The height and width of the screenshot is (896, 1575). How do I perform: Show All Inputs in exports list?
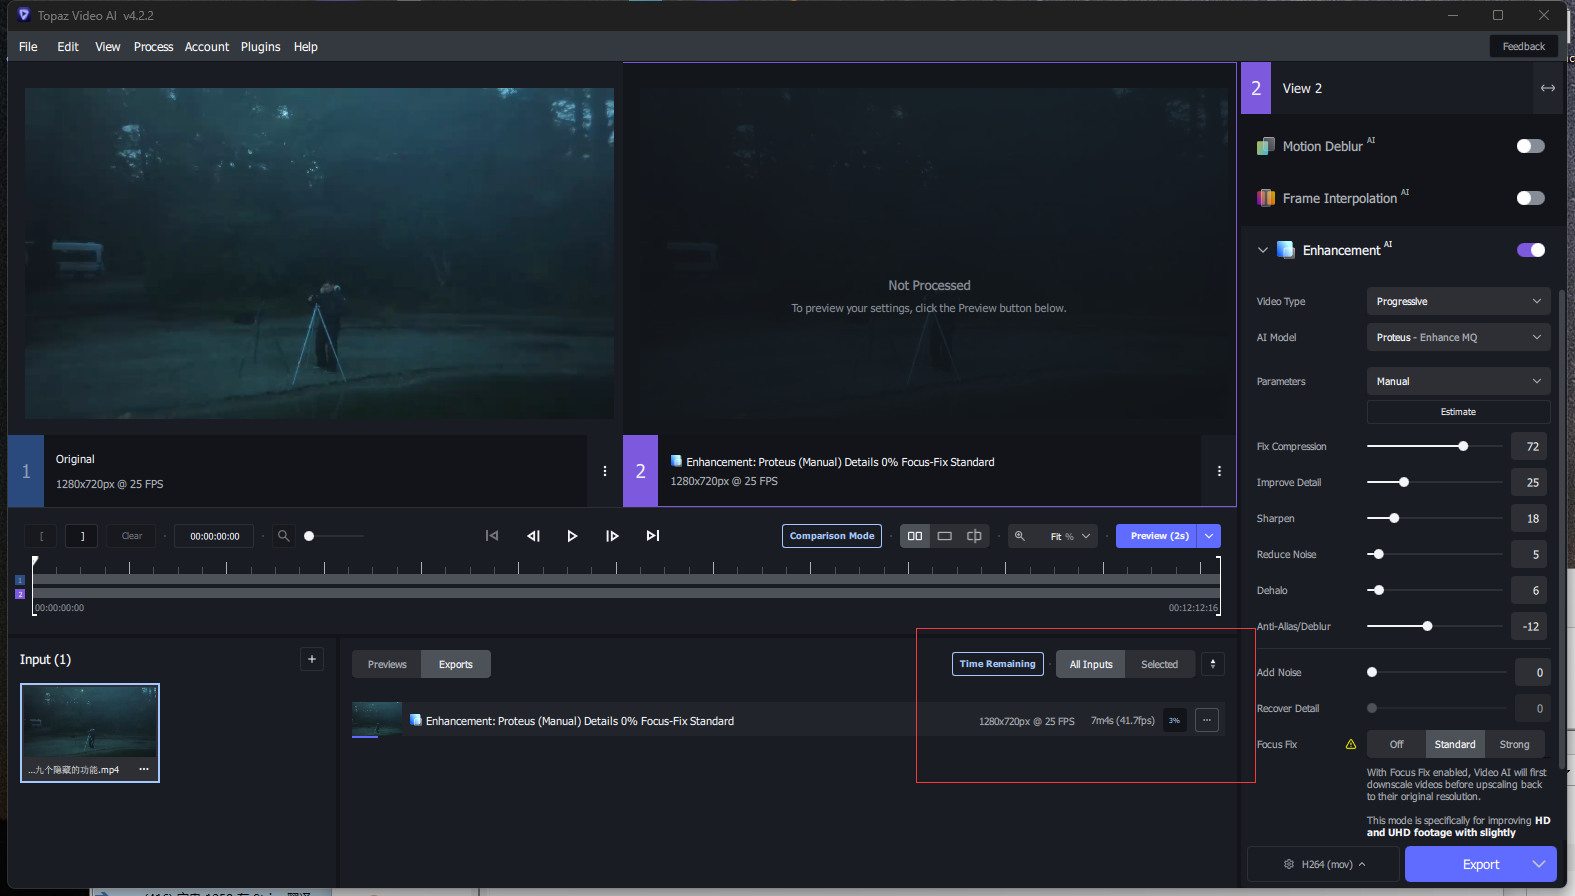(x=1091, y=664)
